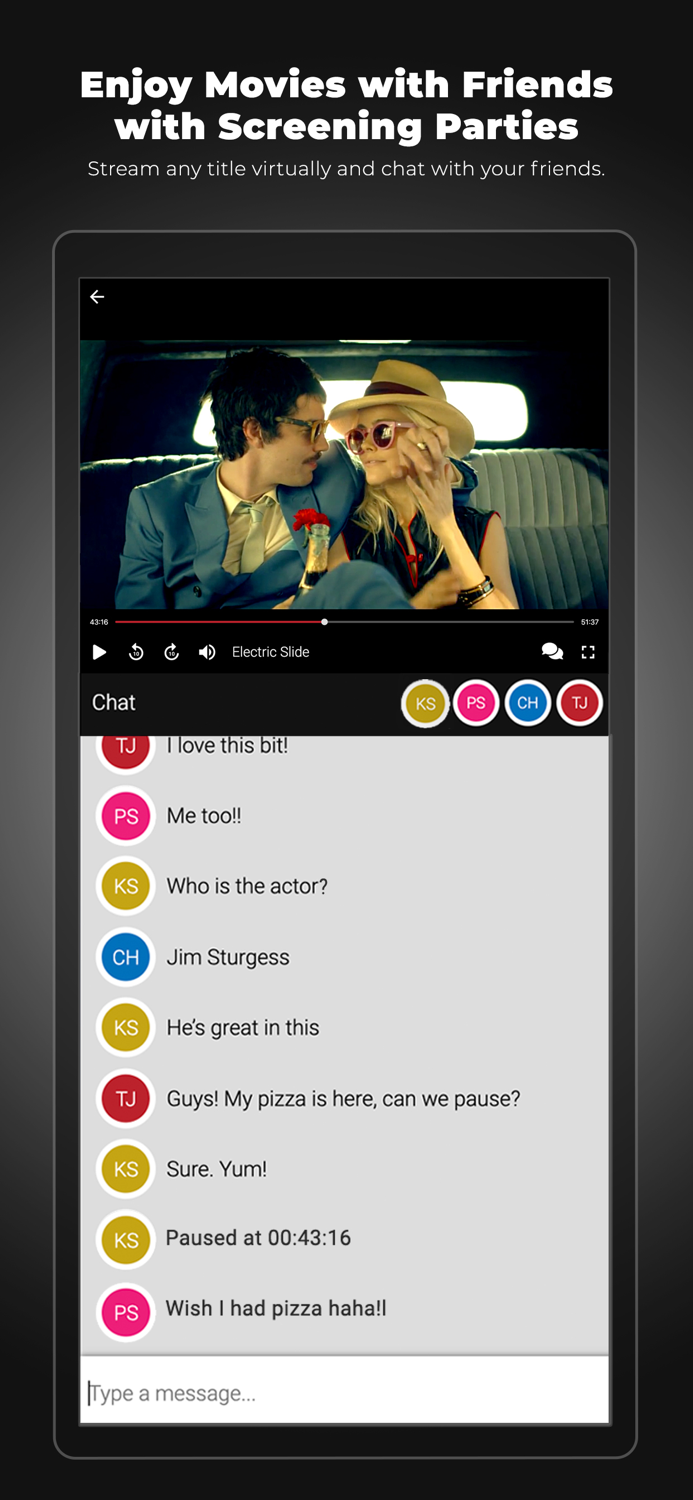The height and width of the screenshot is (1500, 693).
Task: Toggle the chat panel icon
Action: [552, 652]
